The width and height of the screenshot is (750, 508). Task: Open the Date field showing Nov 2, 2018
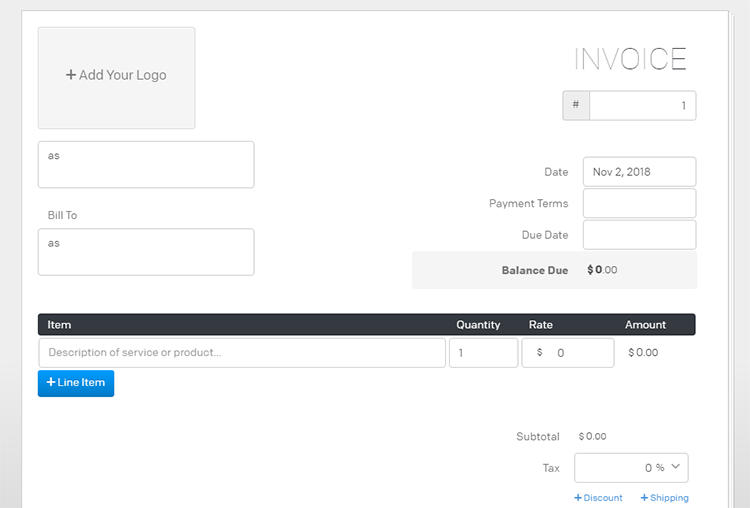point(639,172)
